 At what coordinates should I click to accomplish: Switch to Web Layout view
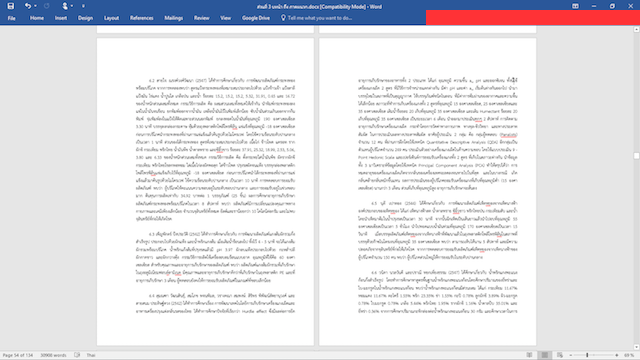[560, 355]
